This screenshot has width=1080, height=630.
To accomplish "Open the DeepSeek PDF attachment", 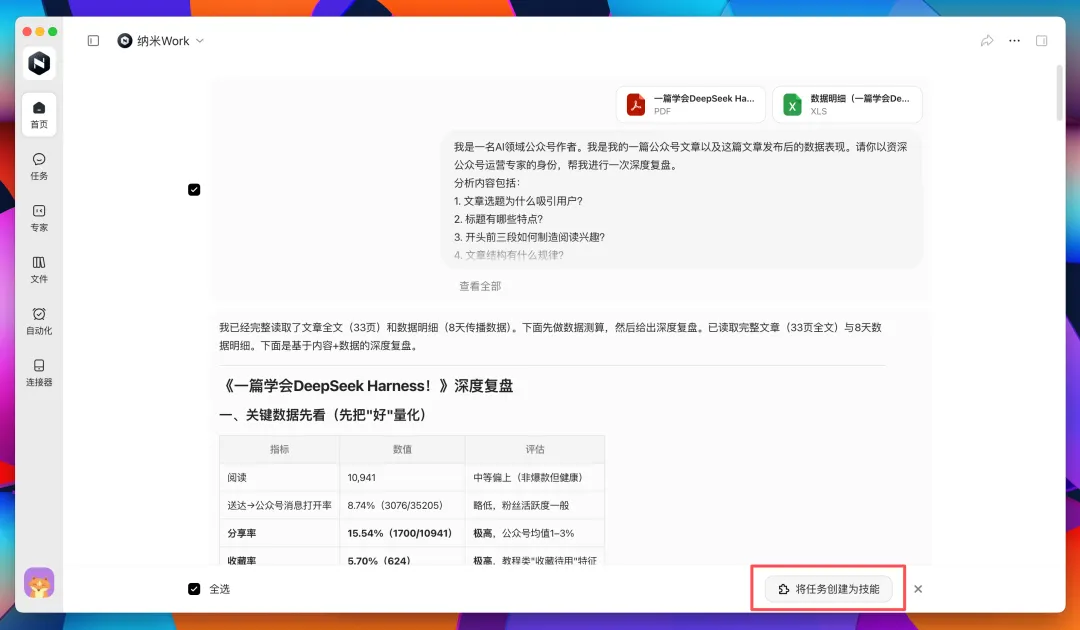I will tap(691, 104).
